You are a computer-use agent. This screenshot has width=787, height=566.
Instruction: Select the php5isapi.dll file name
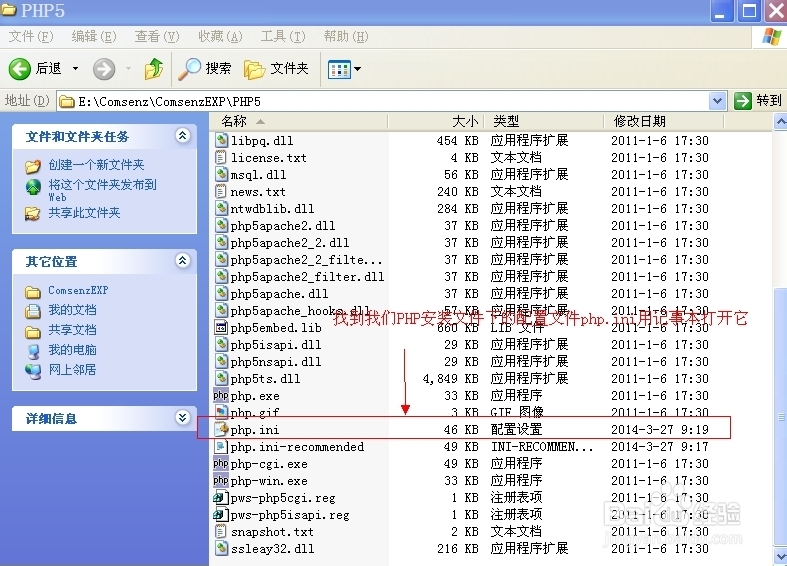coord(276,345)
